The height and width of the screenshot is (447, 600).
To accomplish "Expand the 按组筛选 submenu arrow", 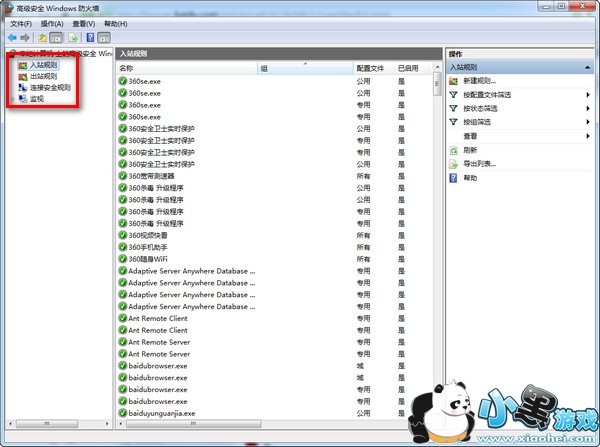I will click(588, 122).
